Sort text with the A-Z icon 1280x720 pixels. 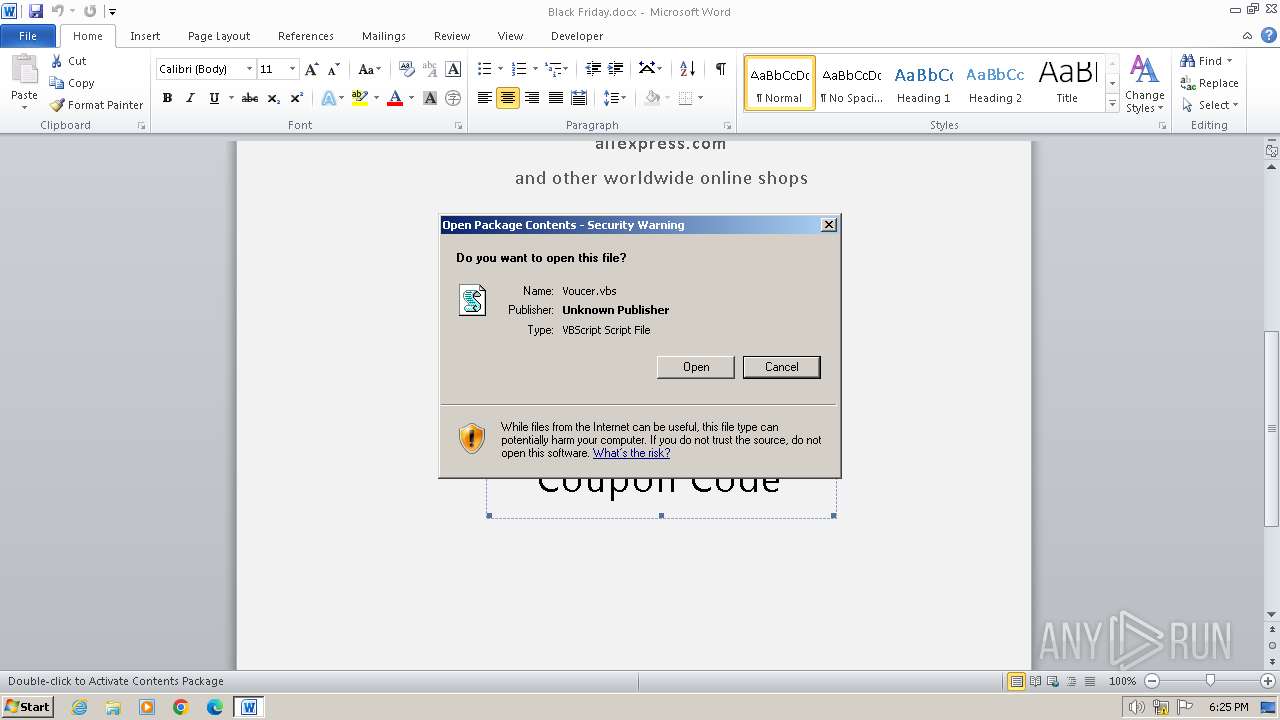click(687, 69)
